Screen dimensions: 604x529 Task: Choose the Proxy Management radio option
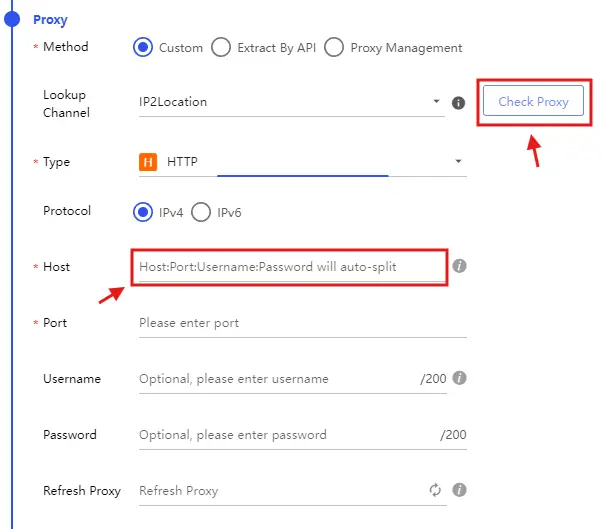[x=334, y=47]
